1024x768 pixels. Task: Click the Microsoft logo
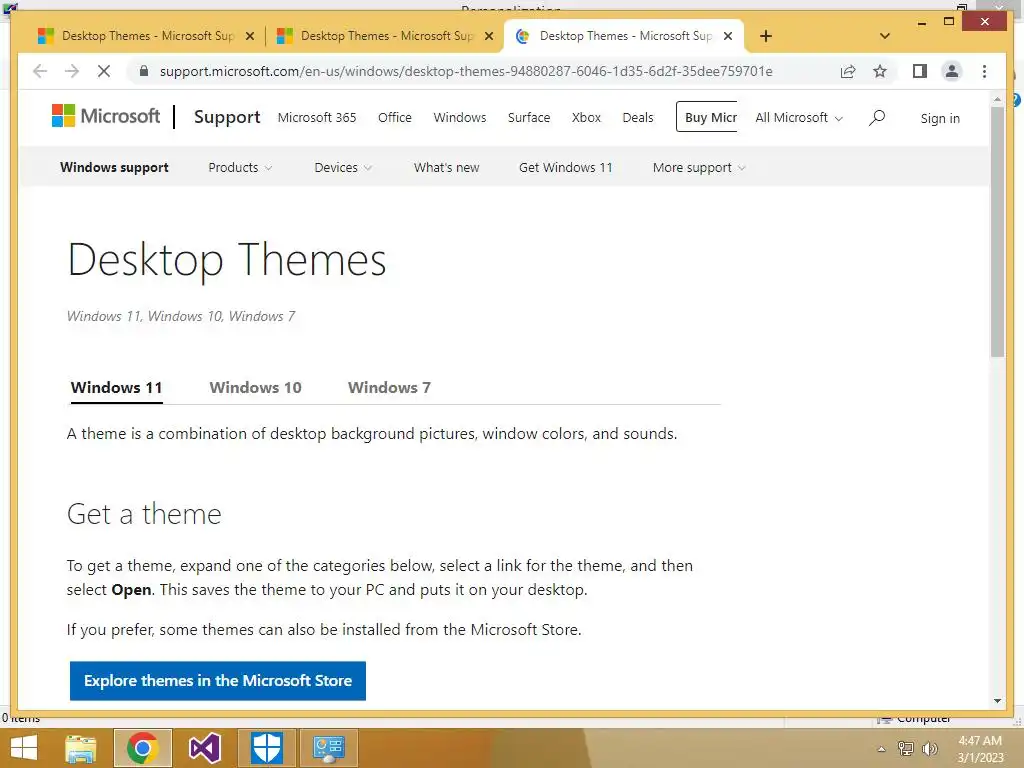click(x=106, y=116)
